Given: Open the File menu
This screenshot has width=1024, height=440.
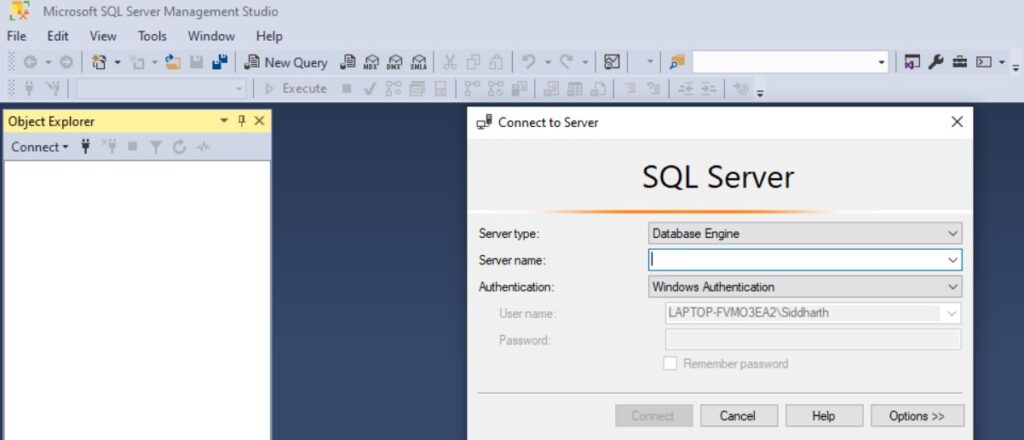Looking at the screenshot, I should click(16, 36).
